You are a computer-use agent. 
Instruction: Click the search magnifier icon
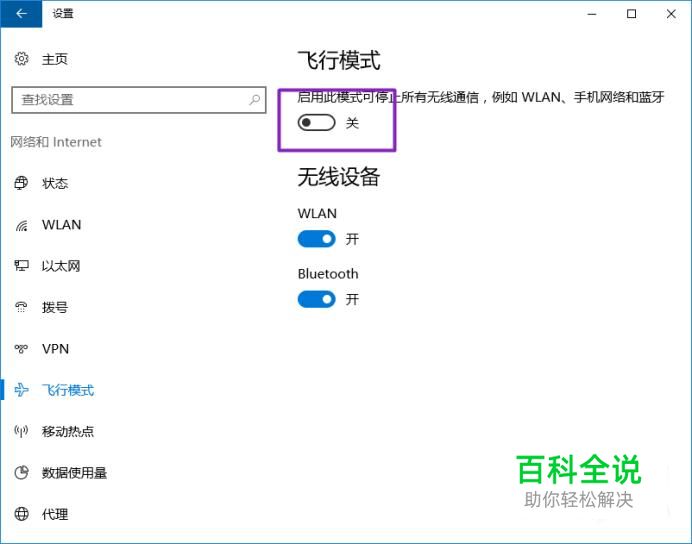click(x=254, y=100)
